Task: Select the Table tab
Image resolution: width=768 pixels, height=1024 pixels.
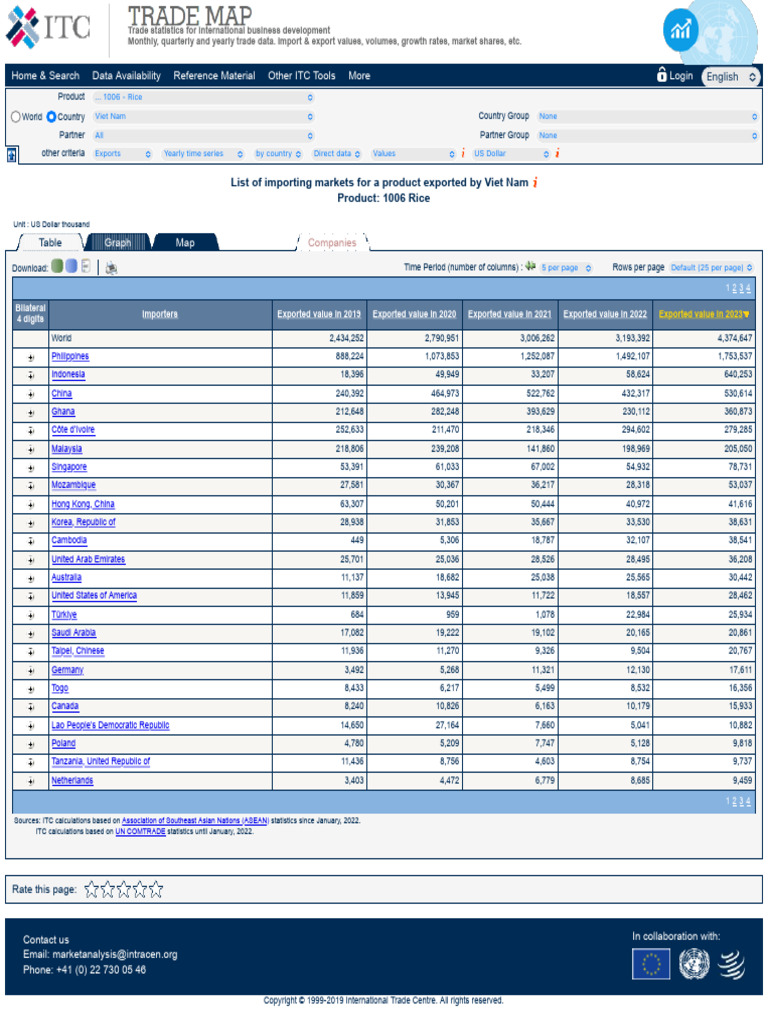Action: (50, 242)
